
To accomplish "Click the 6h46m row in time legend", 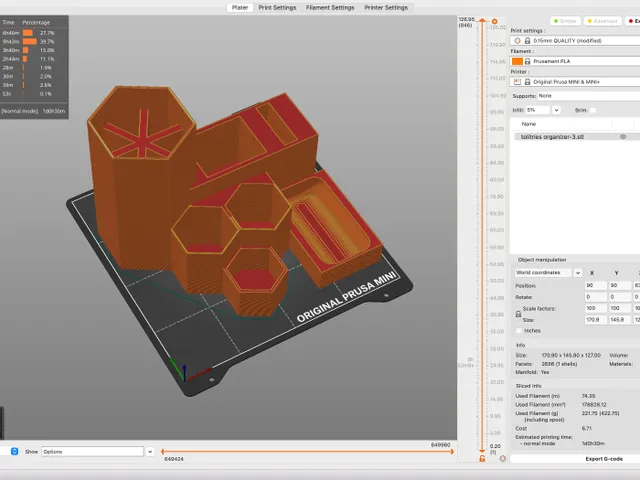I will click(29, 33).
